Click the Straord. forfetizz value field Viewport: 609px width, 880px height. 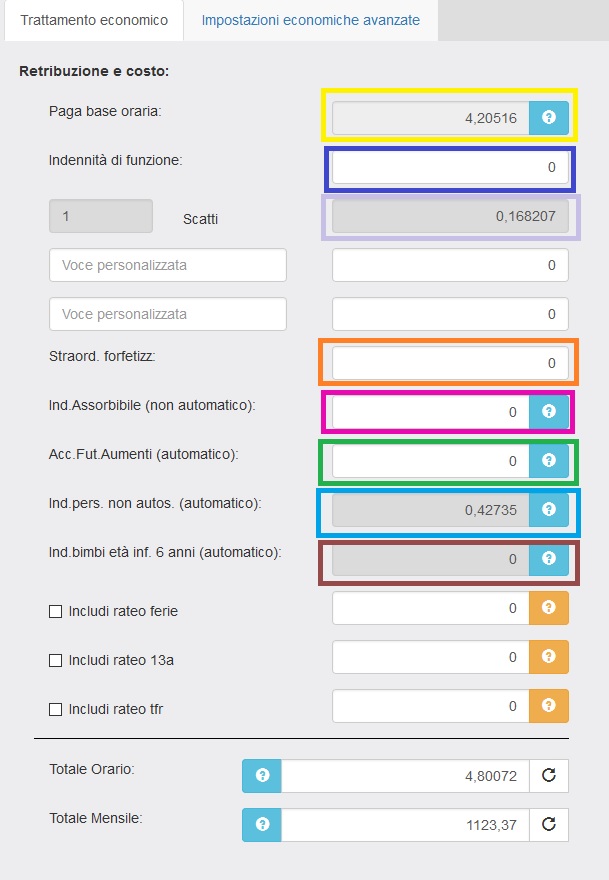coord(449,363)
